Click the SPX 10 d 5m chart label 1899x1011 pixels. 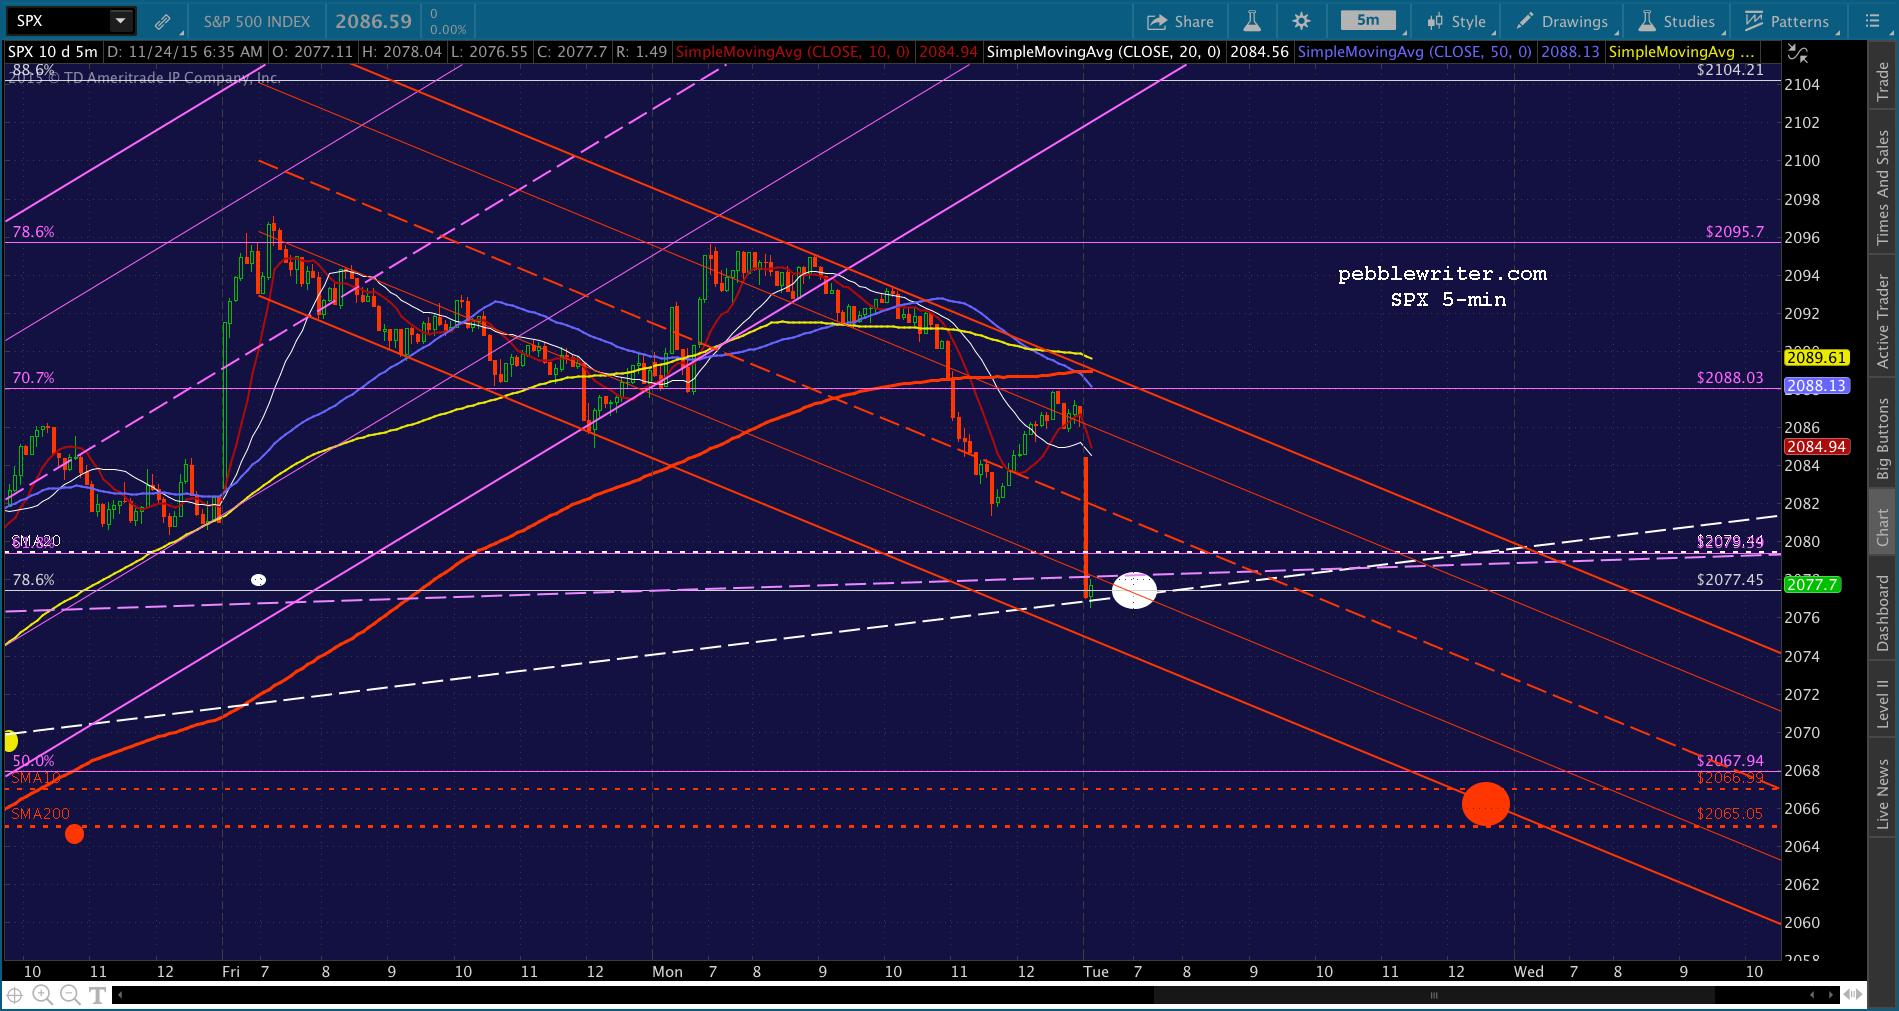(x=53, y=52)
